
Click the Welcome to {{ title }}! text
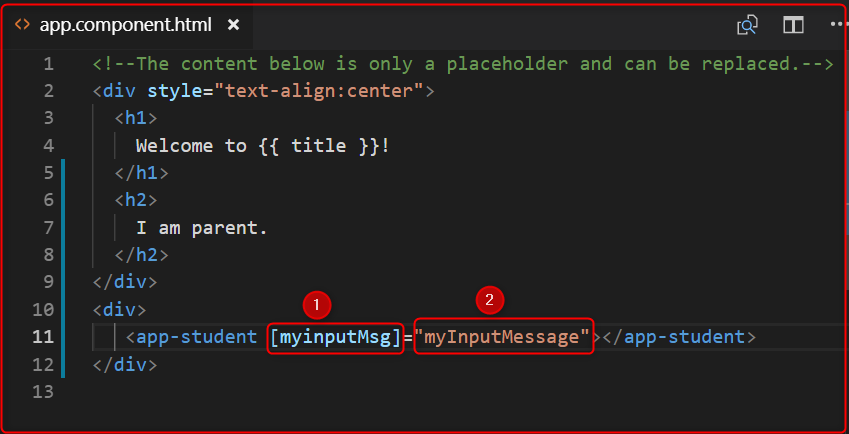click(262, 146)
